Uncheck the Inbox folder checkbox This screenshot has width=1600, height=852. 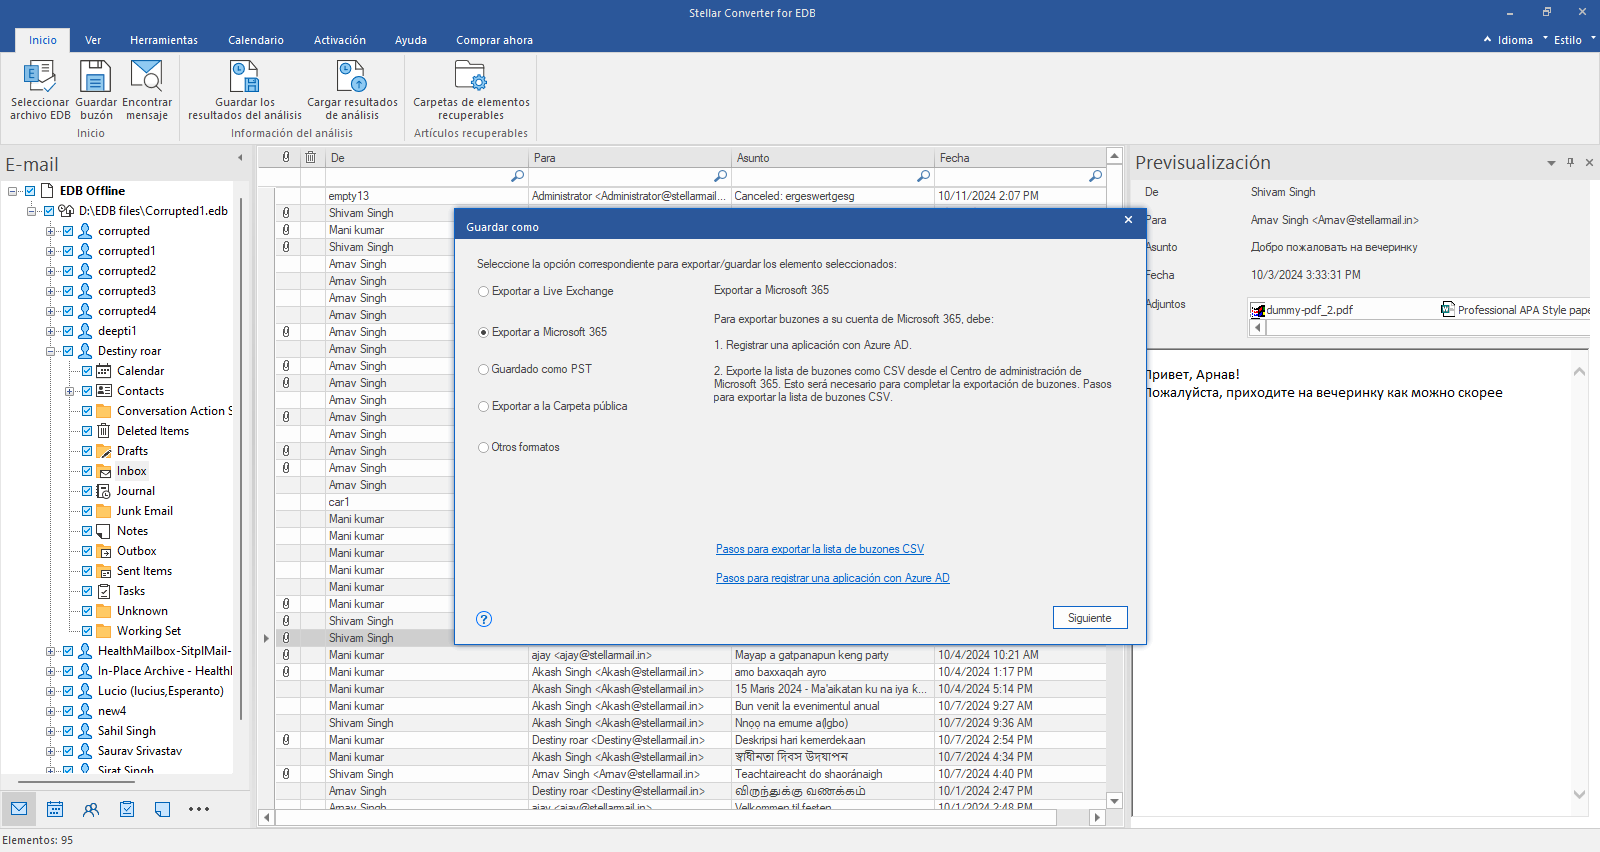(x=87, y=471)
